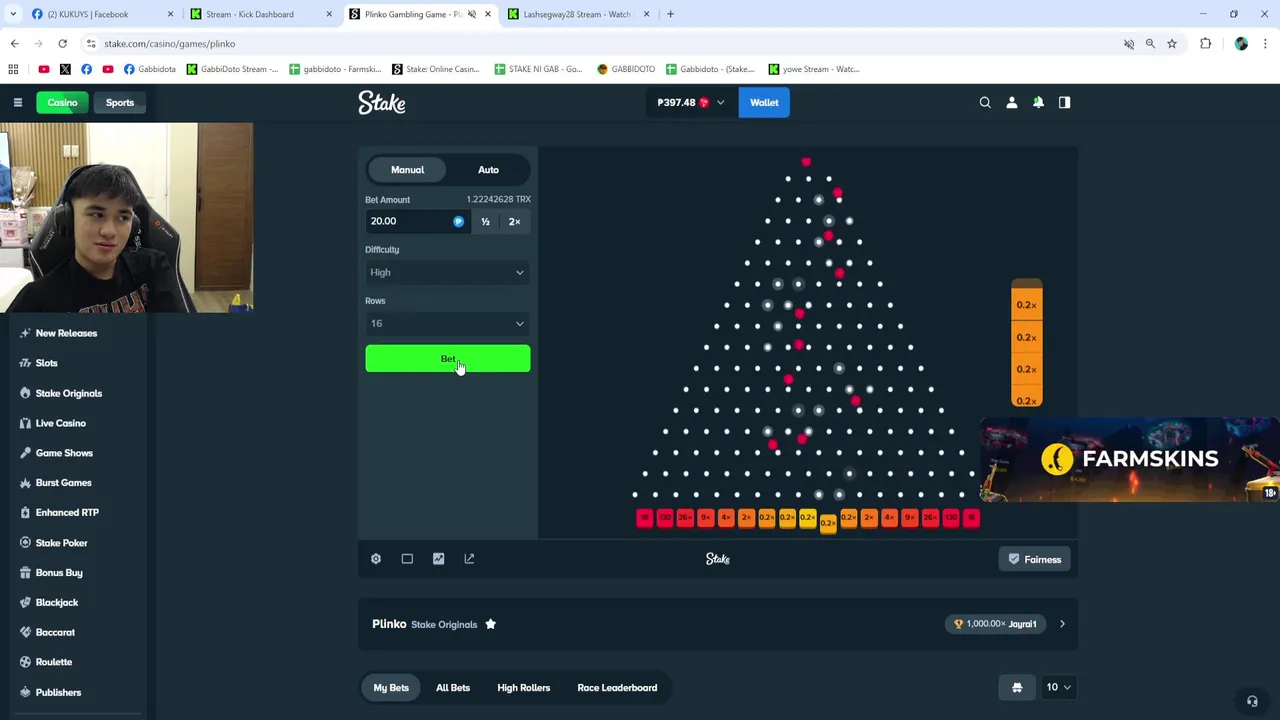Image resolution: width=1280 pixels, height=720 pixels.
Task: Open Game Shows in sidebar
Action: click(x=64, y=453)
